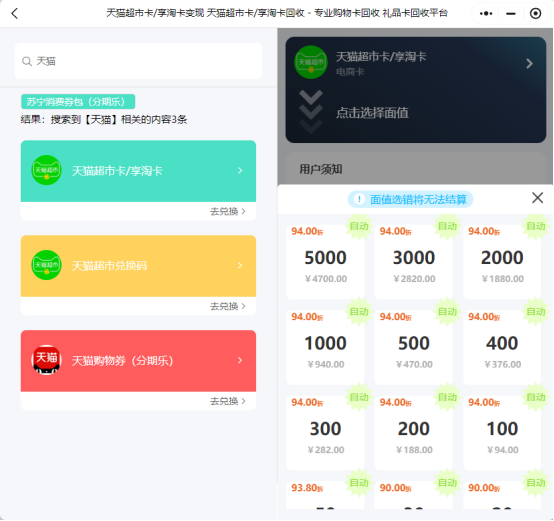
Task: Click the 自动 badge on the 5000 card
Action: click(x=359, y=226)
